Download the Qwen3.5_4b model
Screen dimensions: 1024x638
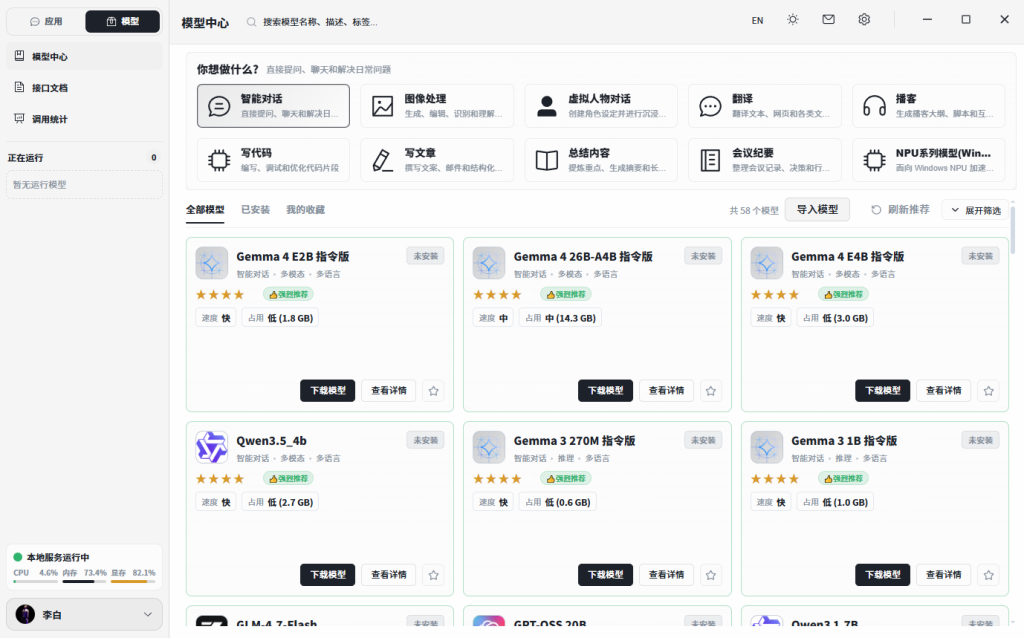click(328, 575)
